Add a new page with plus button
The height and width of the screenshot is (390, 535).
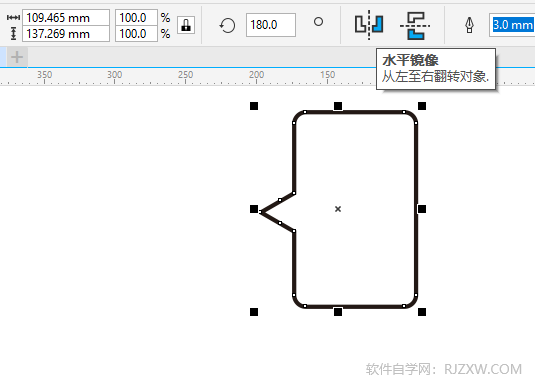click(17, 57)
